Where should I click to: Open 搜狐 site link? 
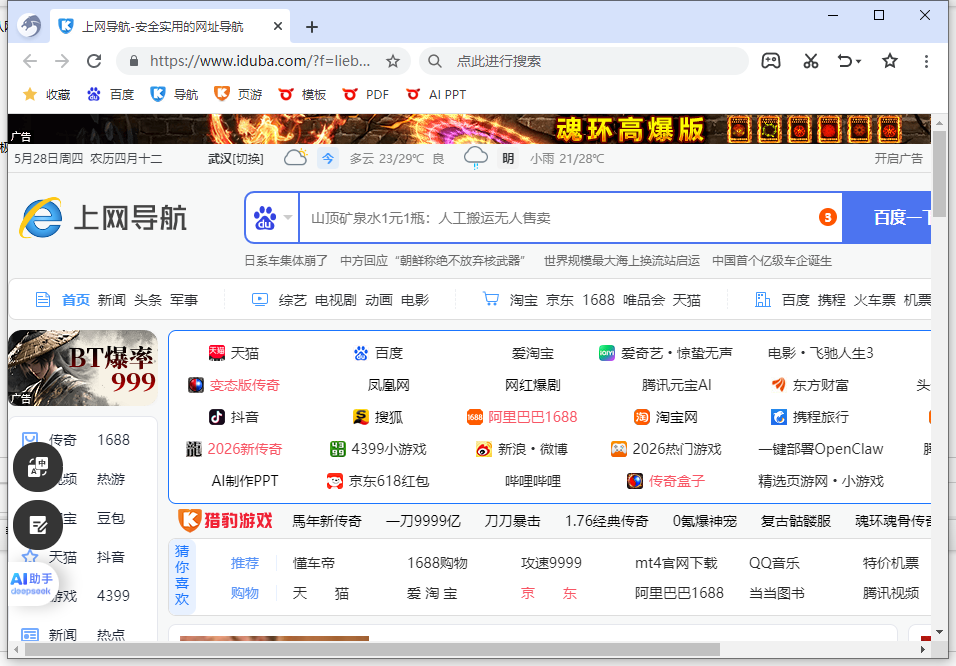point(378,417)
